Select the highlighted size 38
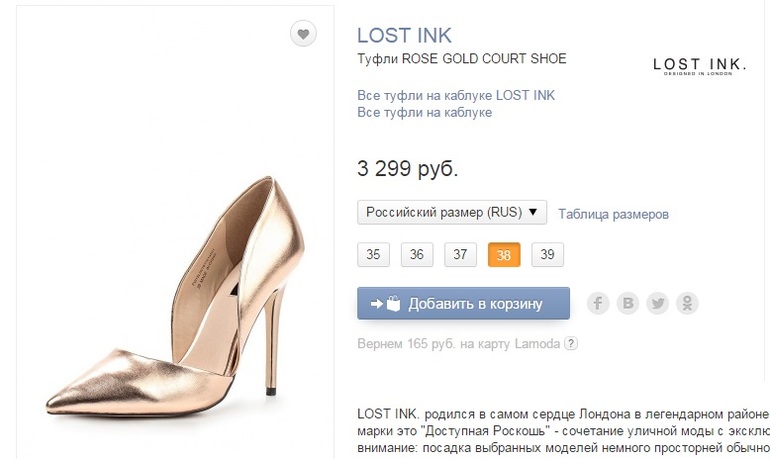The image size is (770, 459). coord(503,255)
